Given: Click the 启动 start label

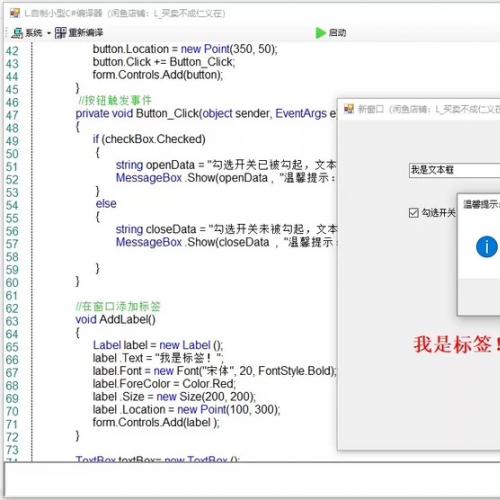Looking at the screenshot, I should coord(337,33).
